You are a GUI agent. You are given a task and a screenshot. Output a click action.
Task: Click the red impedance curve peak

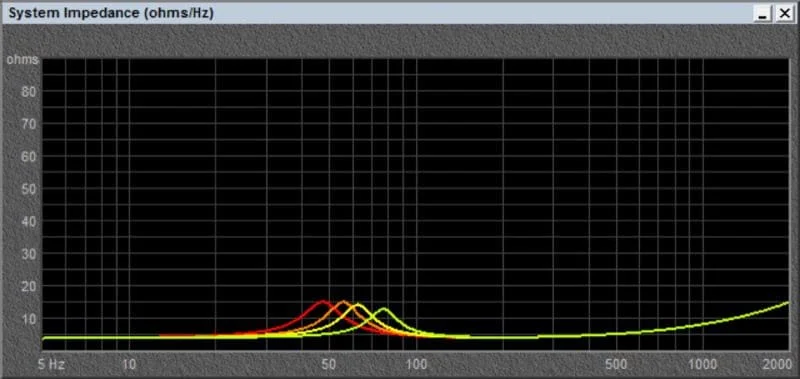[x=322, y=301]
